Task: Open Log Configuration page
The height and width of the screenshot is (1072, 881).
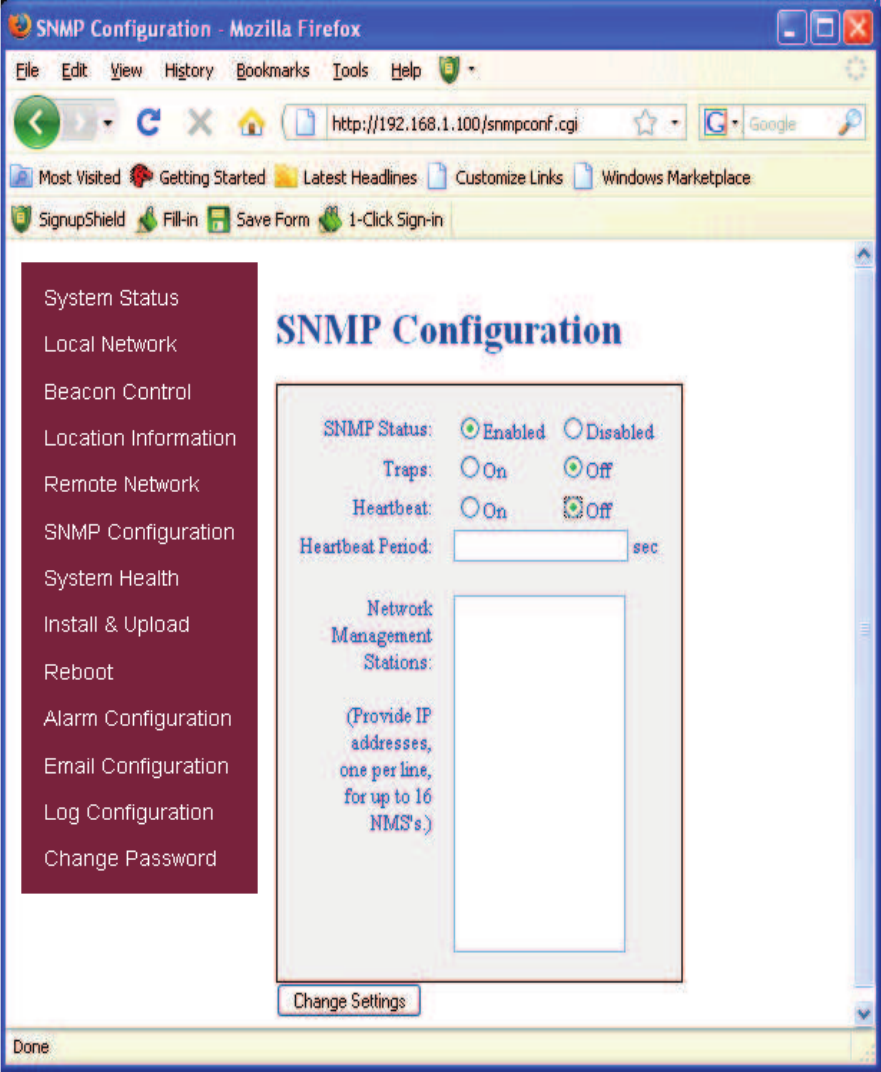Action: [x=128, y=812]
